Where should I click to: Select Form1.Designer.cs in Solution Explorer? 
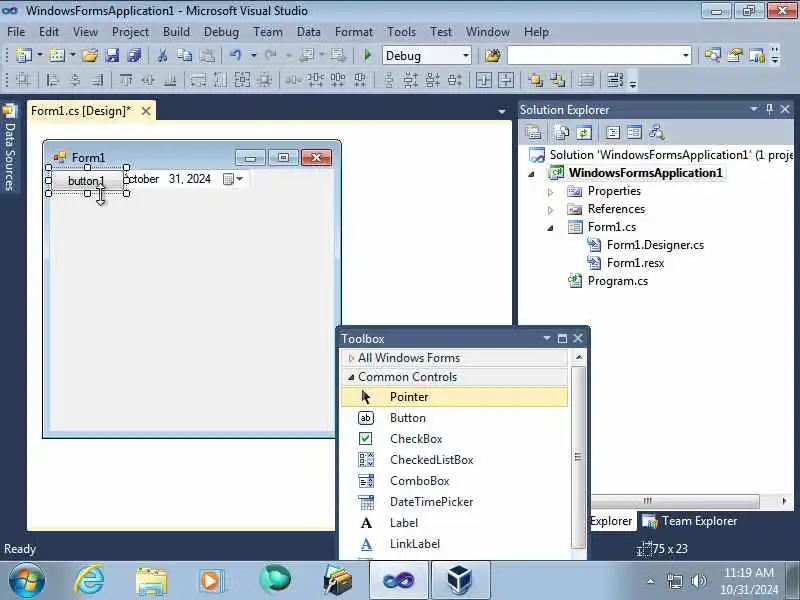coord(655,245)
